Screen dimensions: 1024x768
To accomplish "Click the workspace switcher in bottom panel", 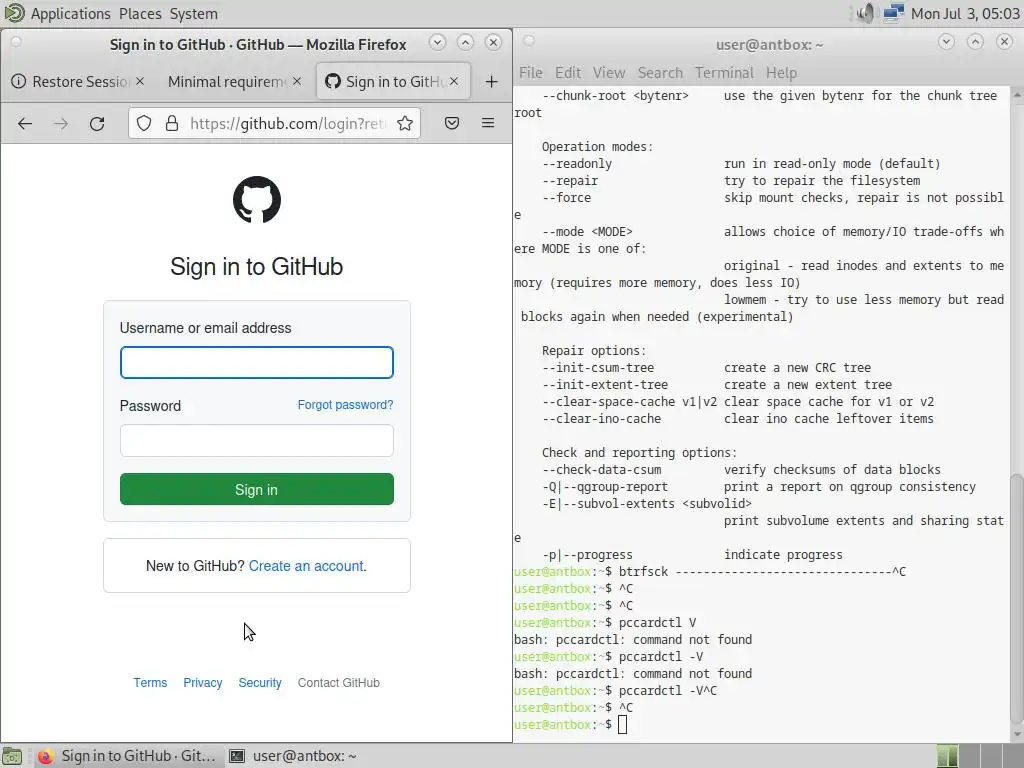I will click(x=978, y=756).
